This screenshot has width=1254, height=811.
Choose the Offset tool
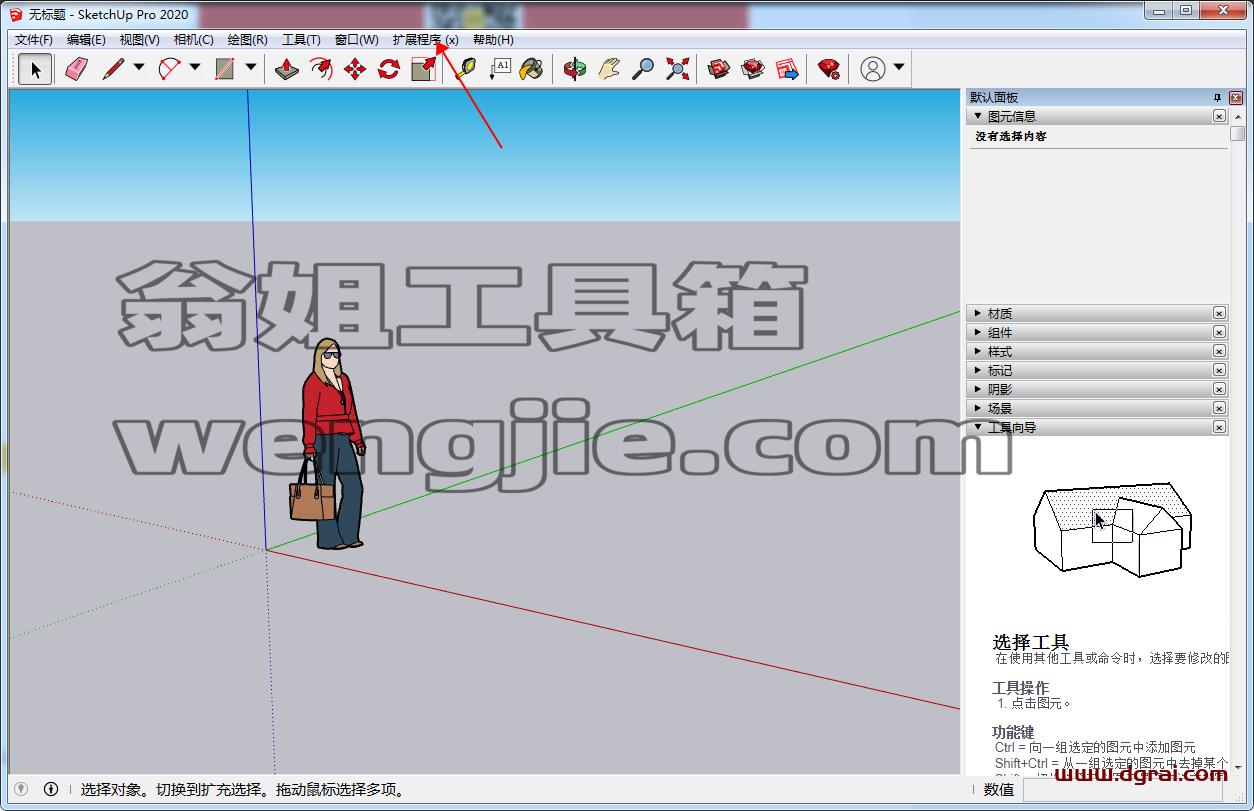click(x=321, y=69)
